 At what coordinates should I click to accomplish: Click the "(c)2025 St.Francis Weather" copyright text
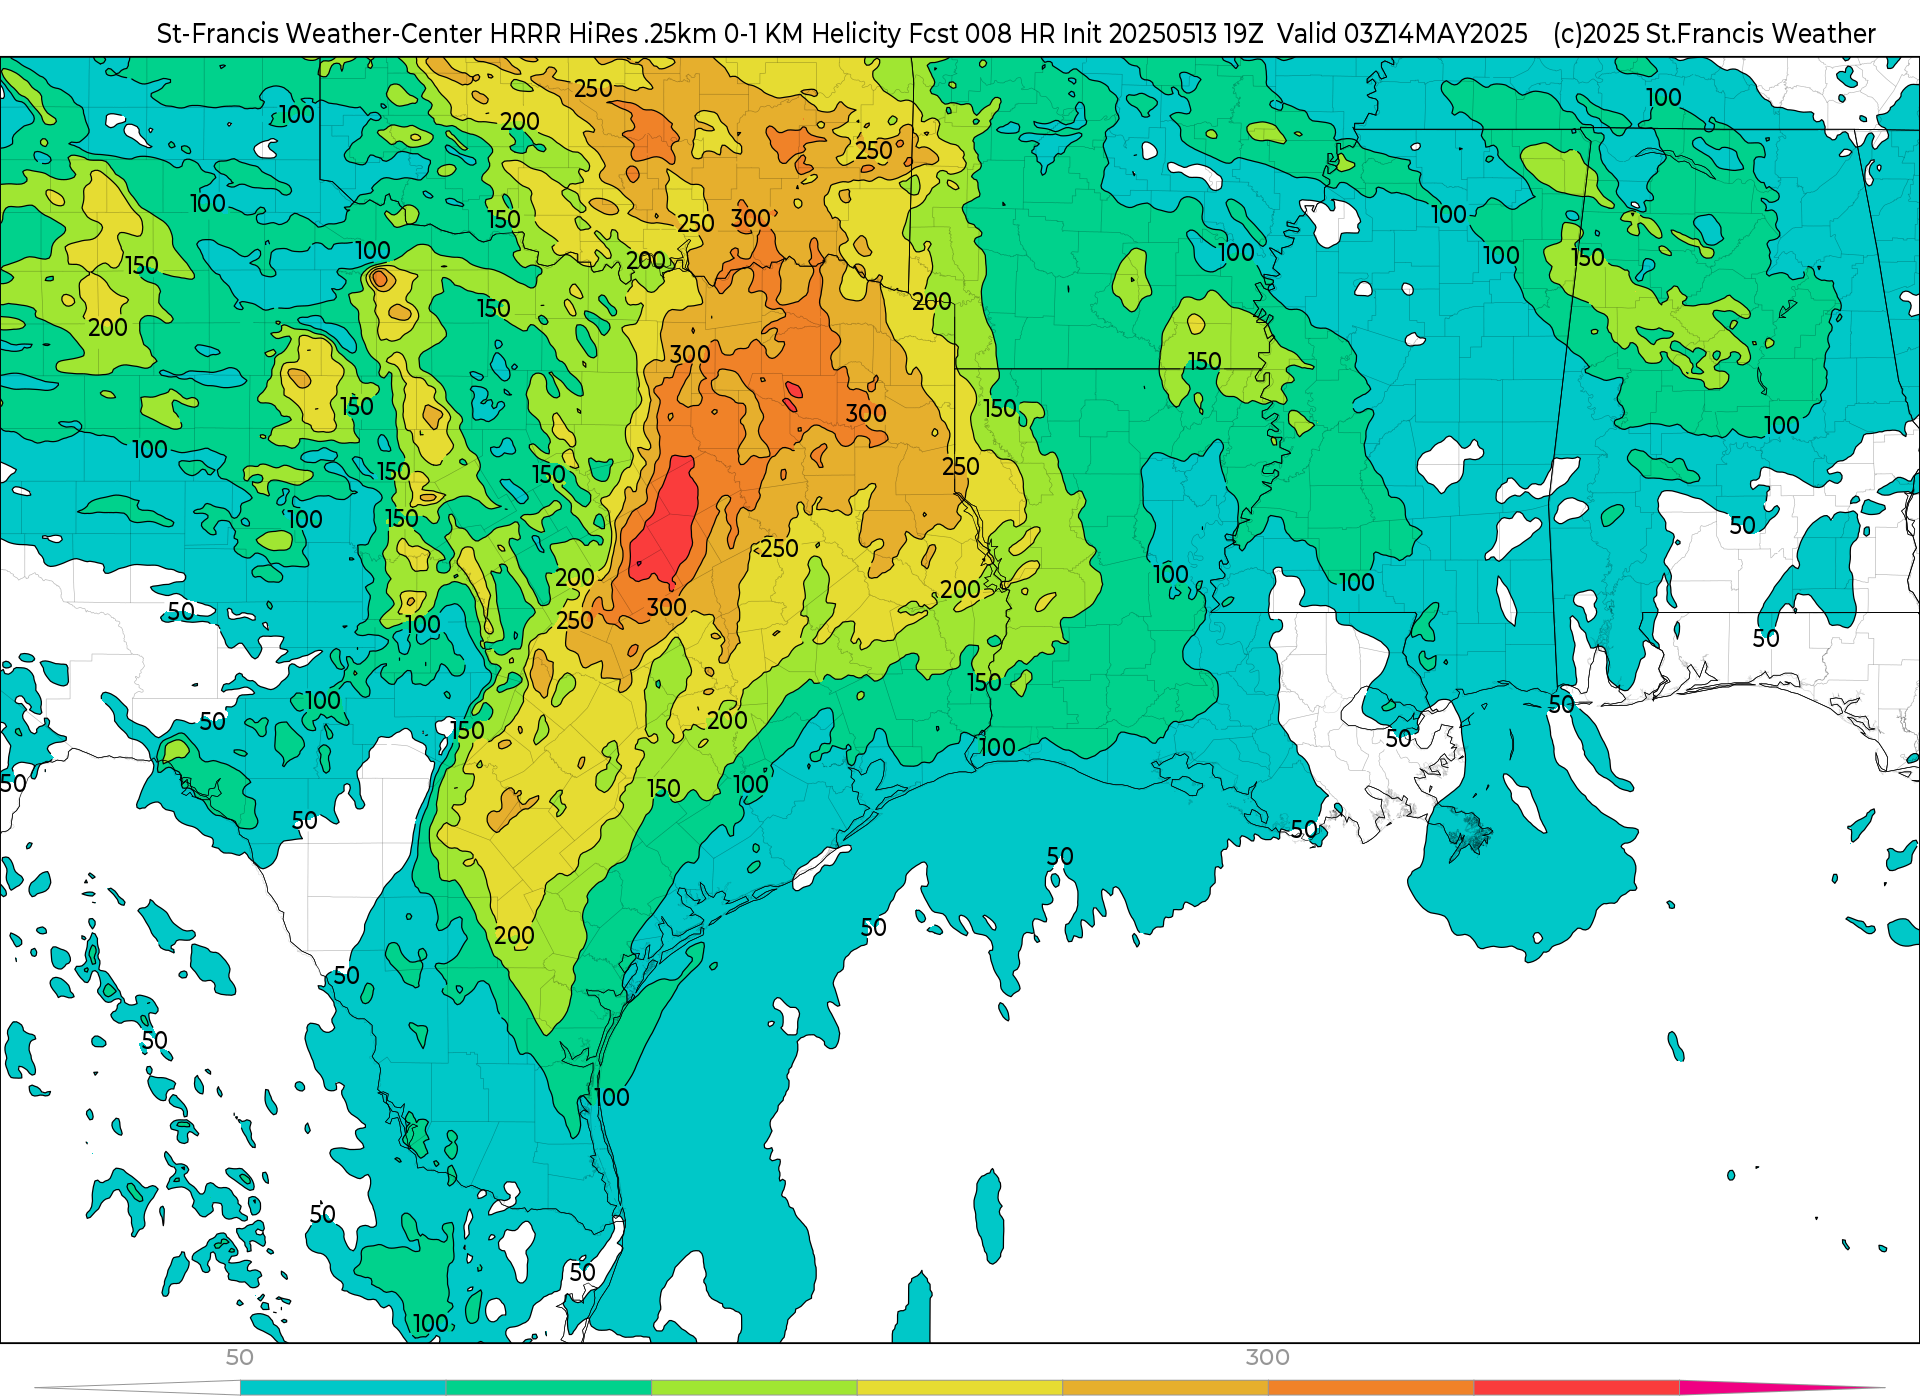click(1714, 34)
